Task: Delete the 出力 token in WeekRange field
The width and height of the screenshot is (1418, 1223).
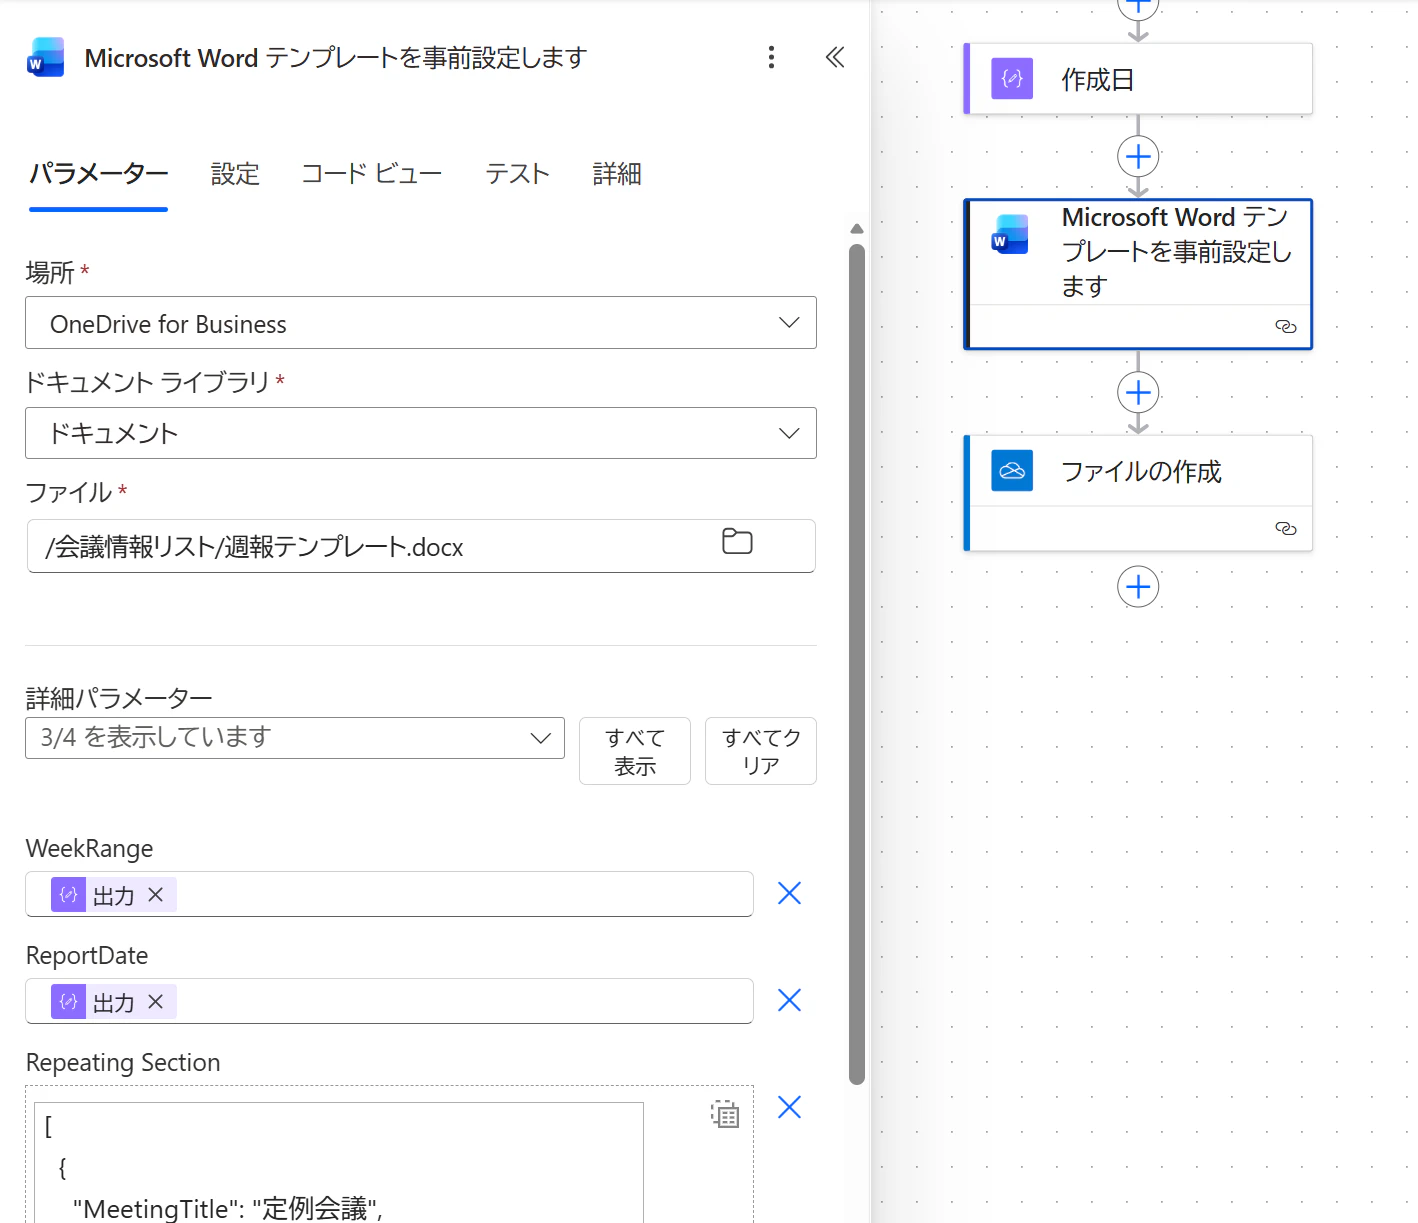Action: [156, 895]
